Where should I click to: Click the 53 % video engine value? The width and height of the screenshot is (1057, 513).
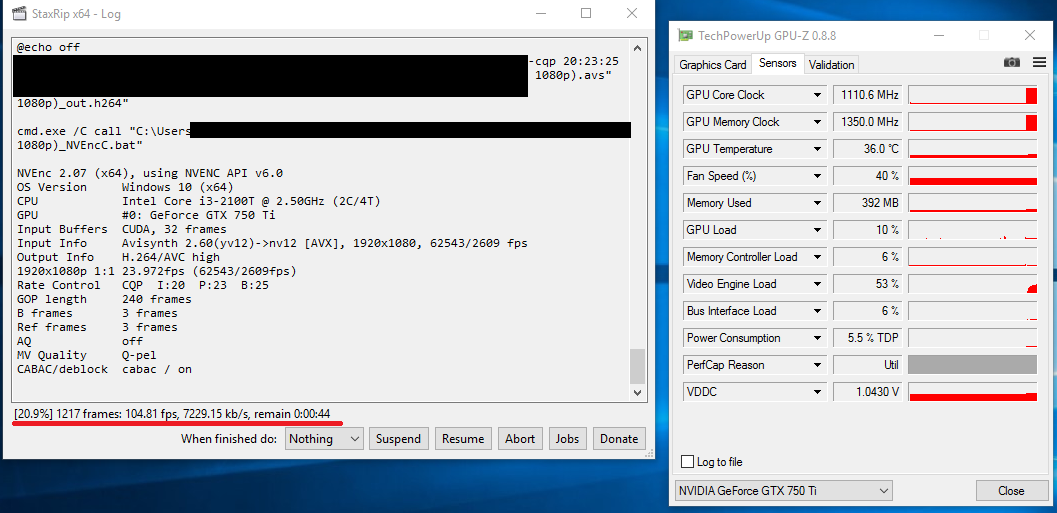868,284
